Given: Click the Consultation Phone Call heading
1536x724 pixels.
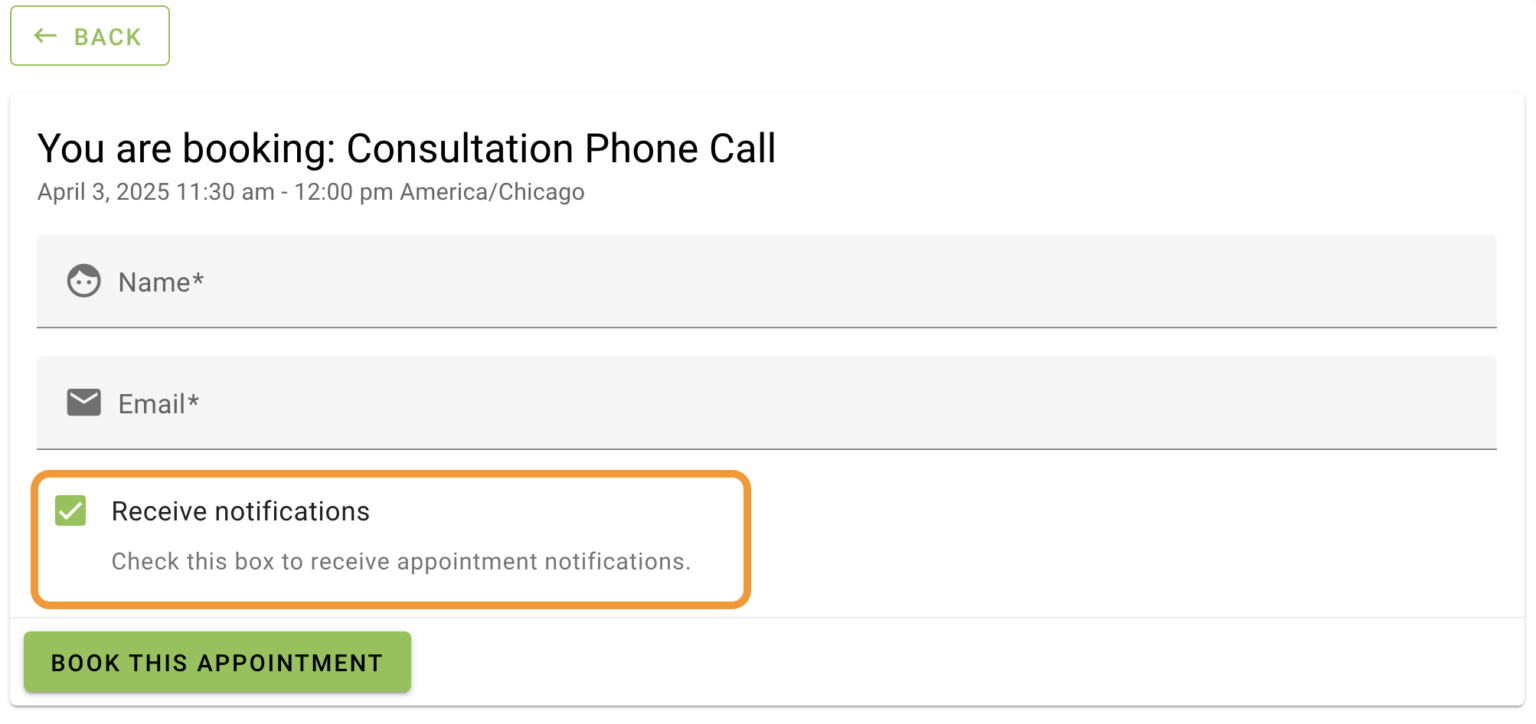Looking at the screenshot, I should pyautogui.click(x=405, y=148).
